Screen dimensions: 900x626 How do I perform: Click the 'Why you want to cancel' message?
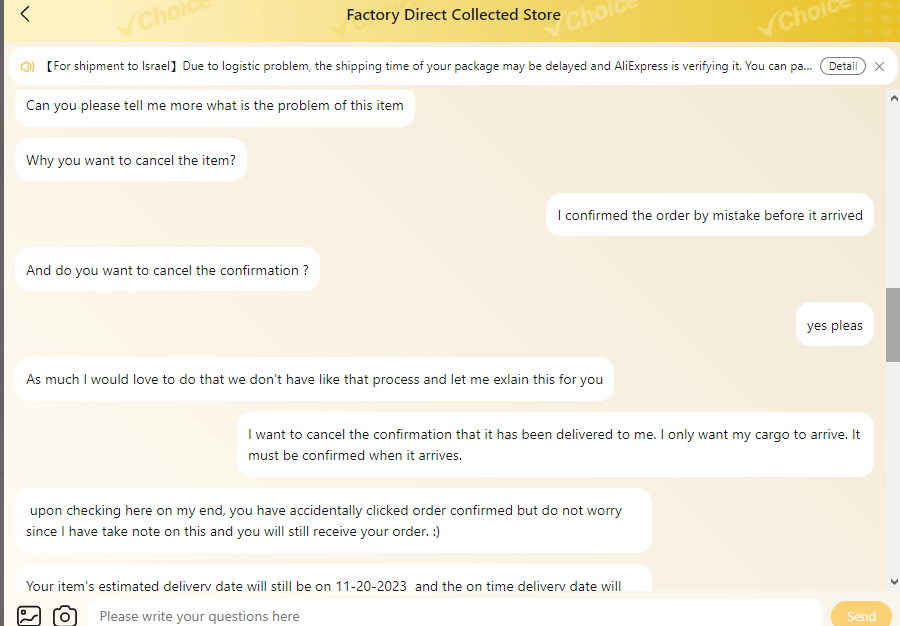pyautogui.click(x=131, y=160)
